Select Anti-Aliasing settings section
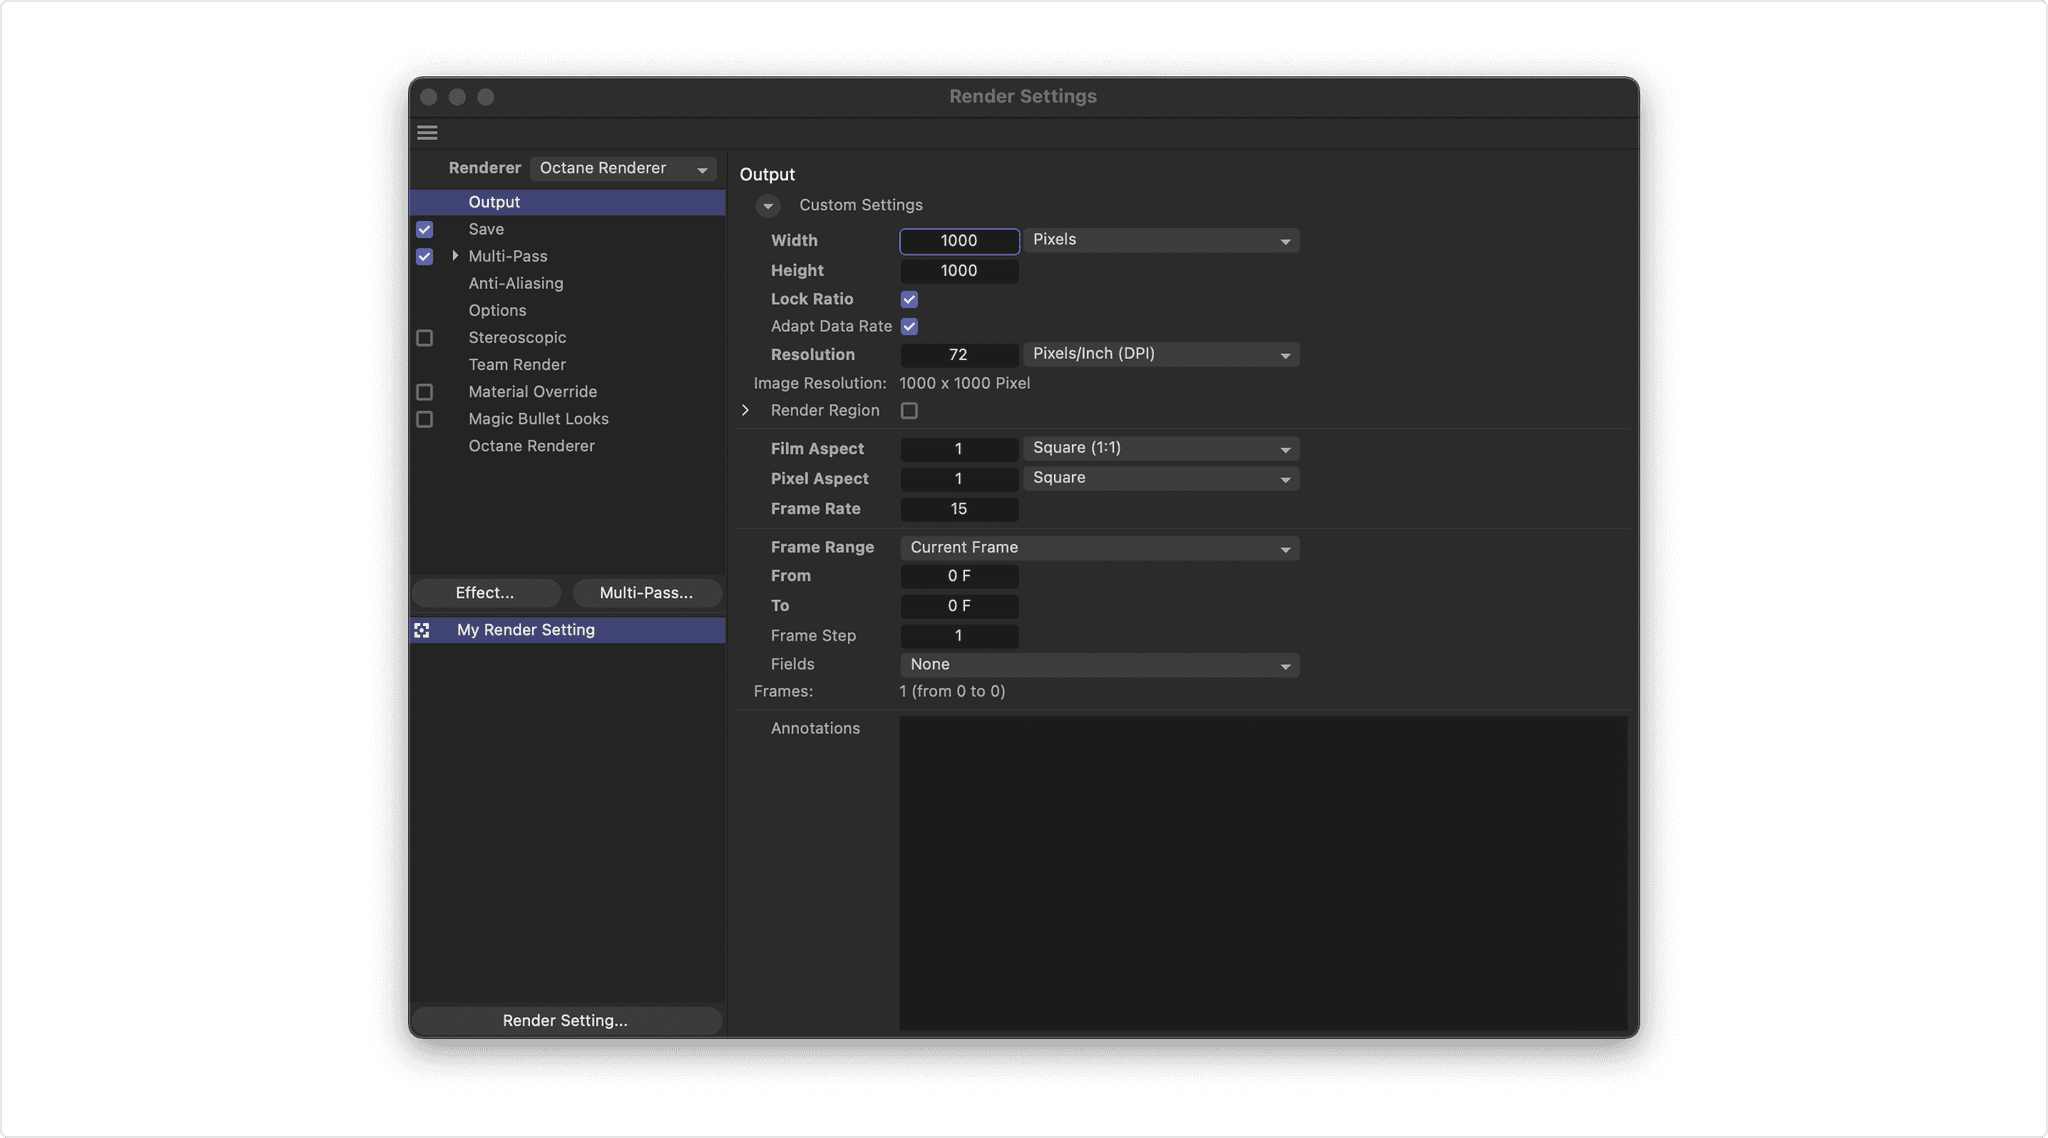The image size is (2048, 1138). 516,284
